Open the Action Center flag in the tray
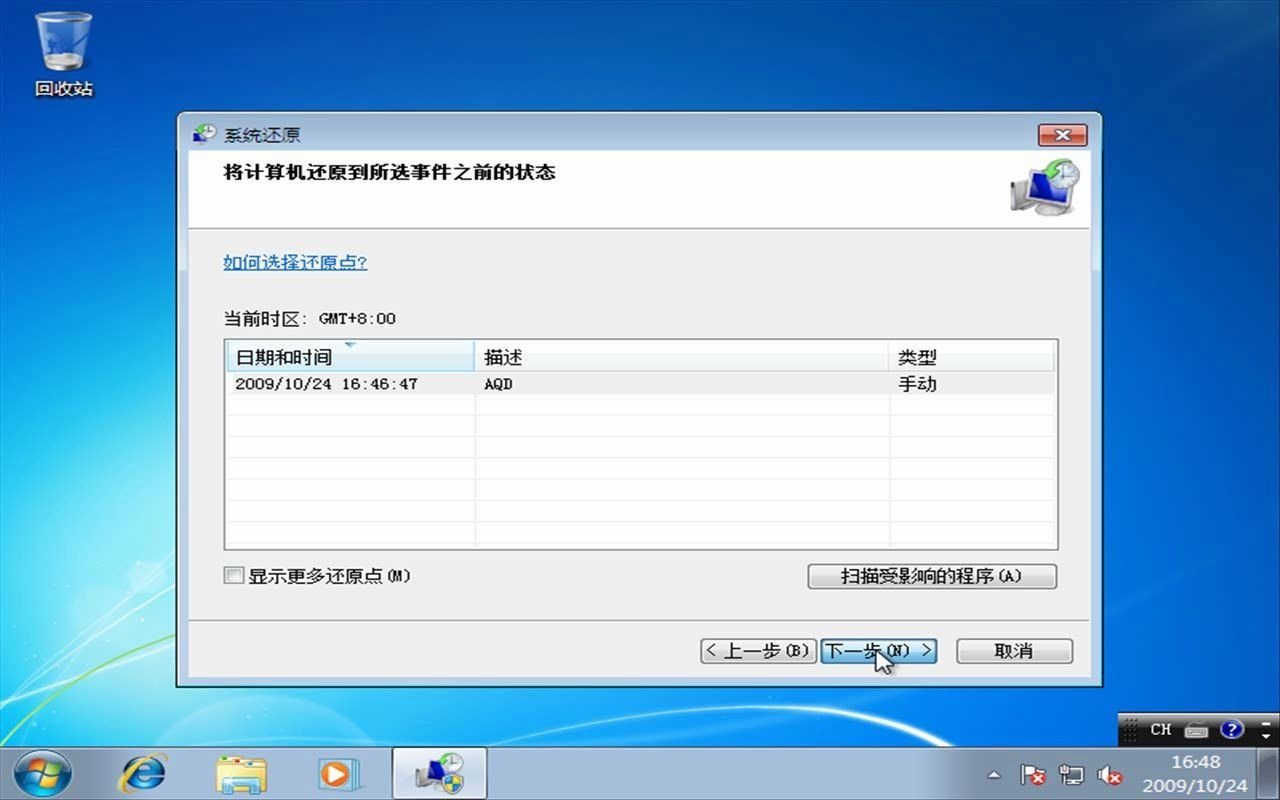 coord(1033,776)
